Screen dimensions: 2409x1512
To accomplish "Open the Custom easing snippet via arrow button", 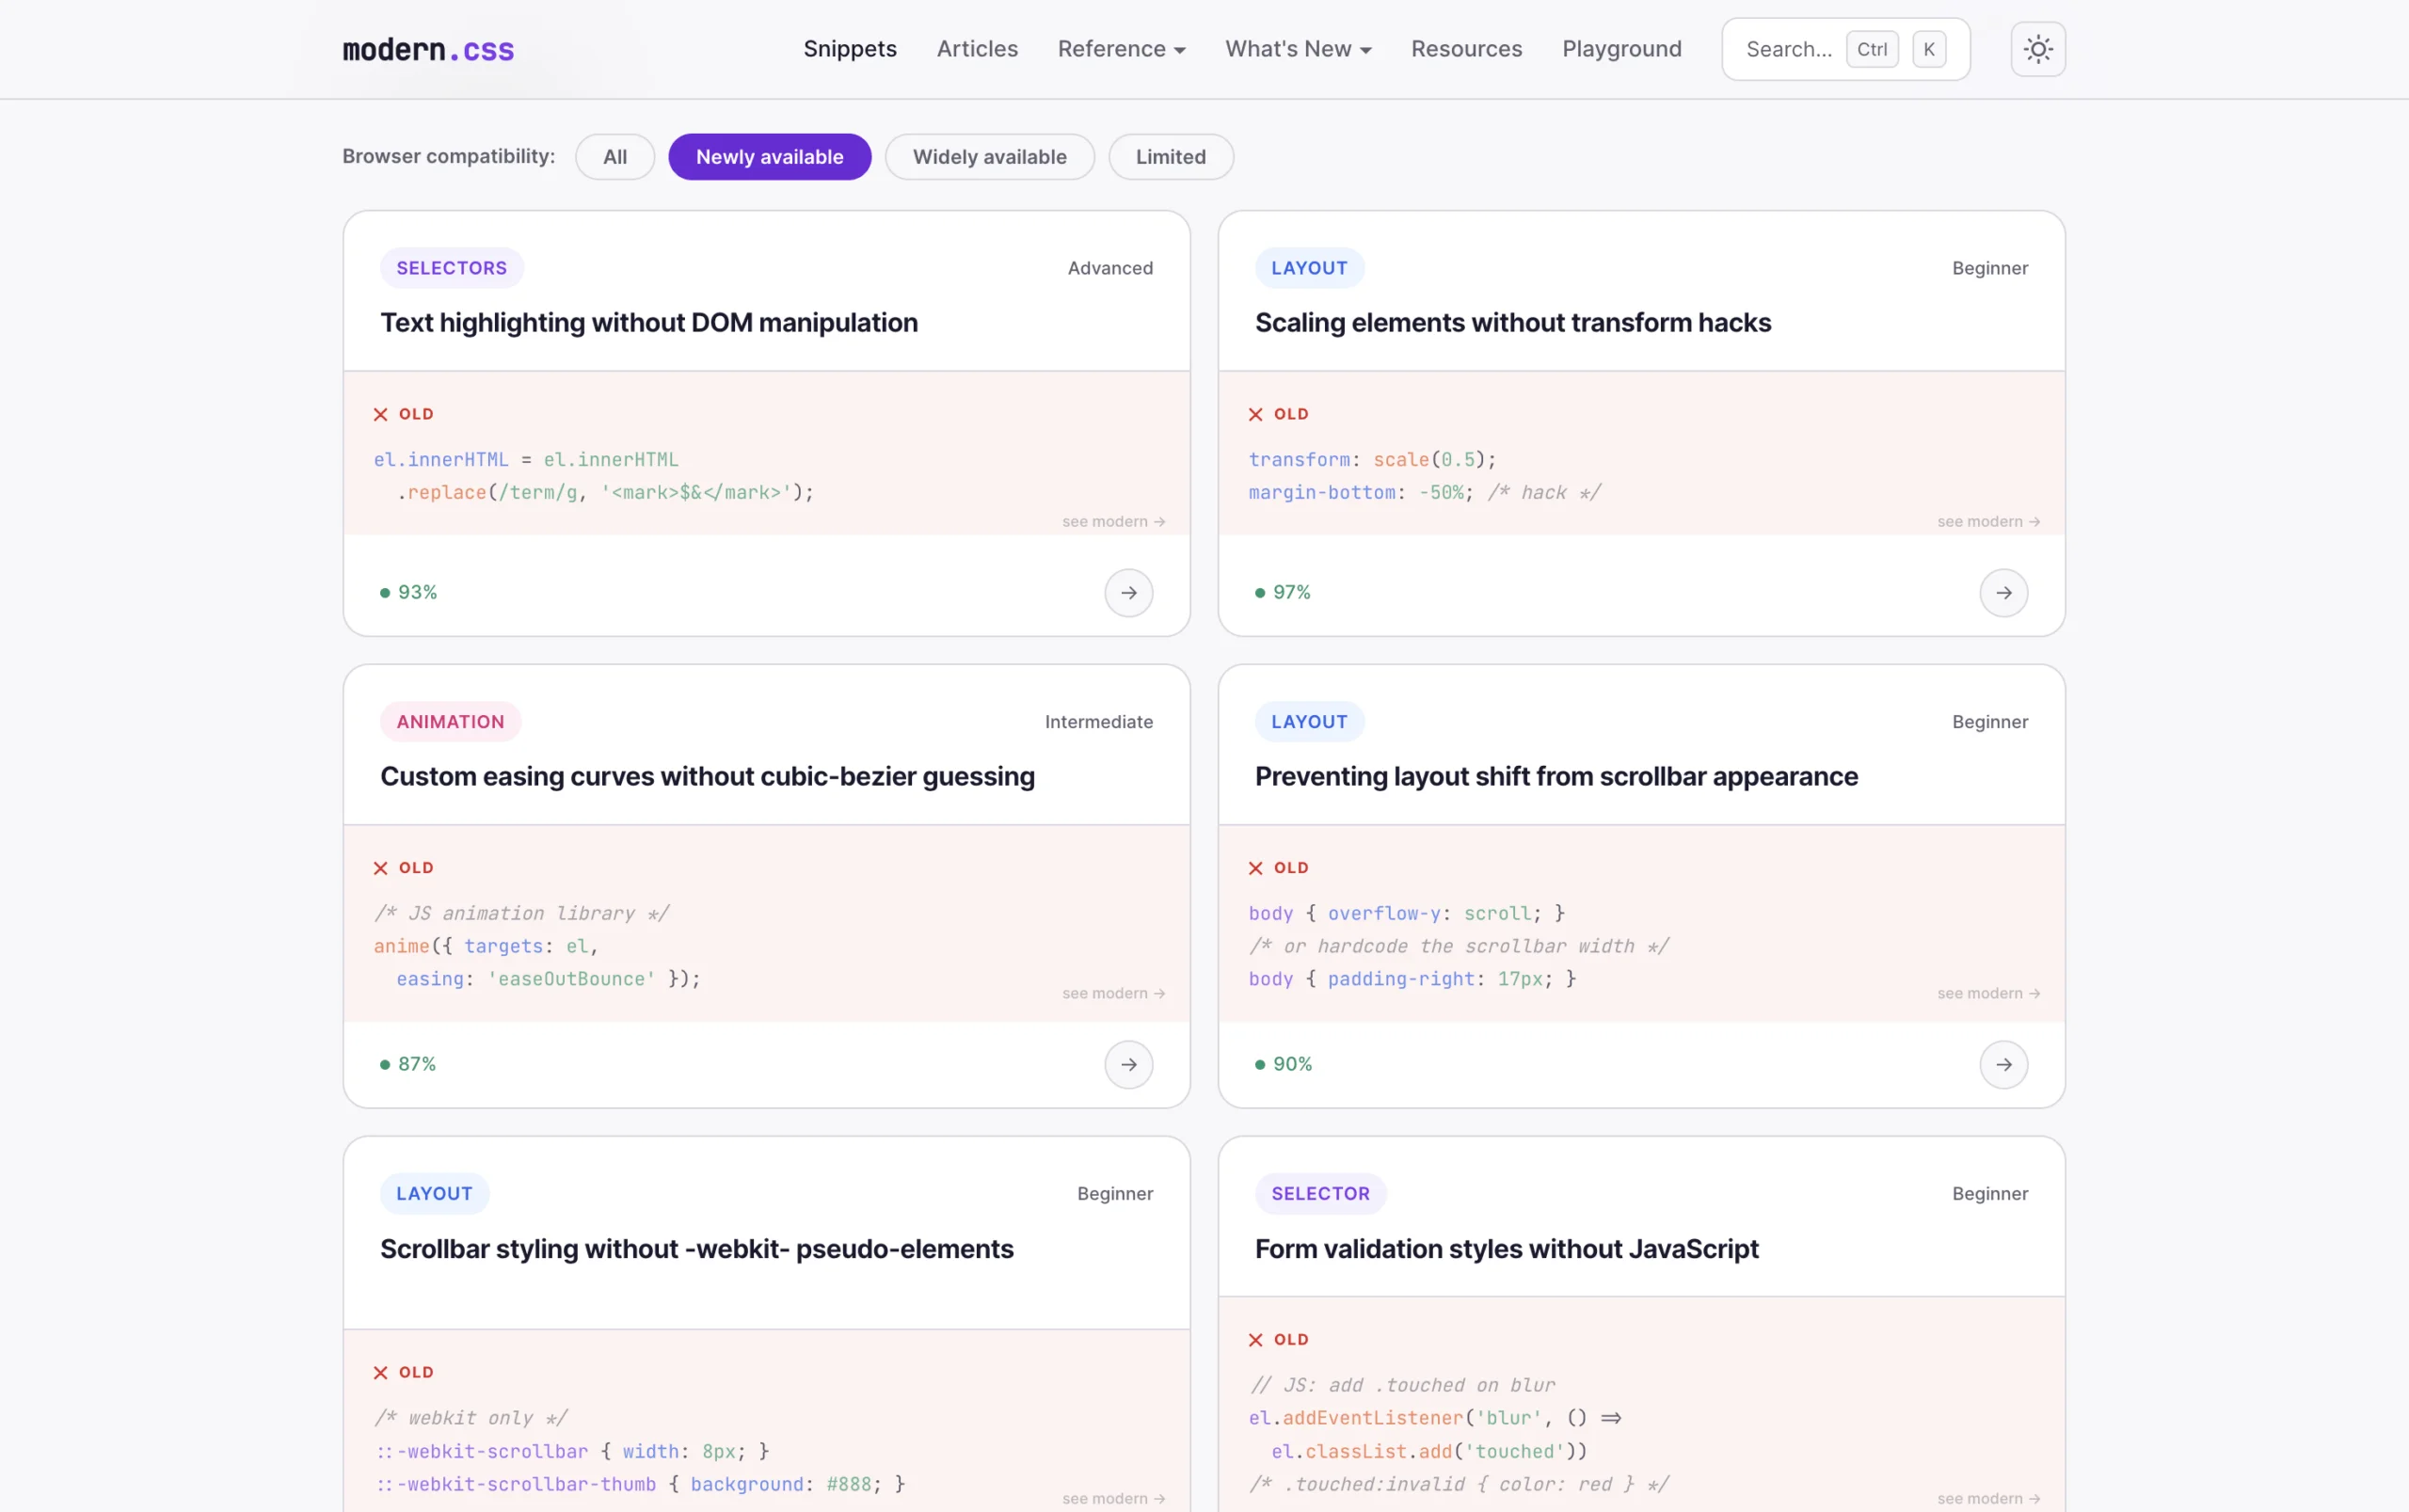I will (x=1127, y=1064).
